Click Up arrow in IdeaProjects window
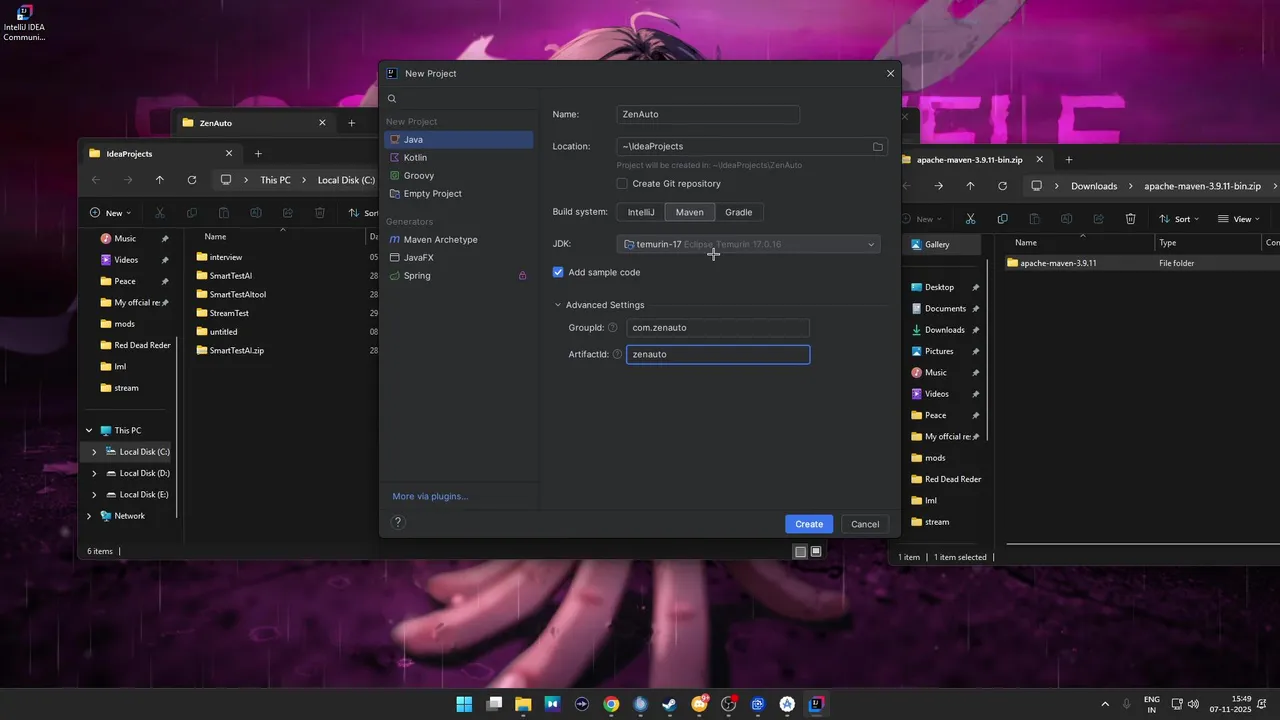1280x720 pixels. [159, 180]
